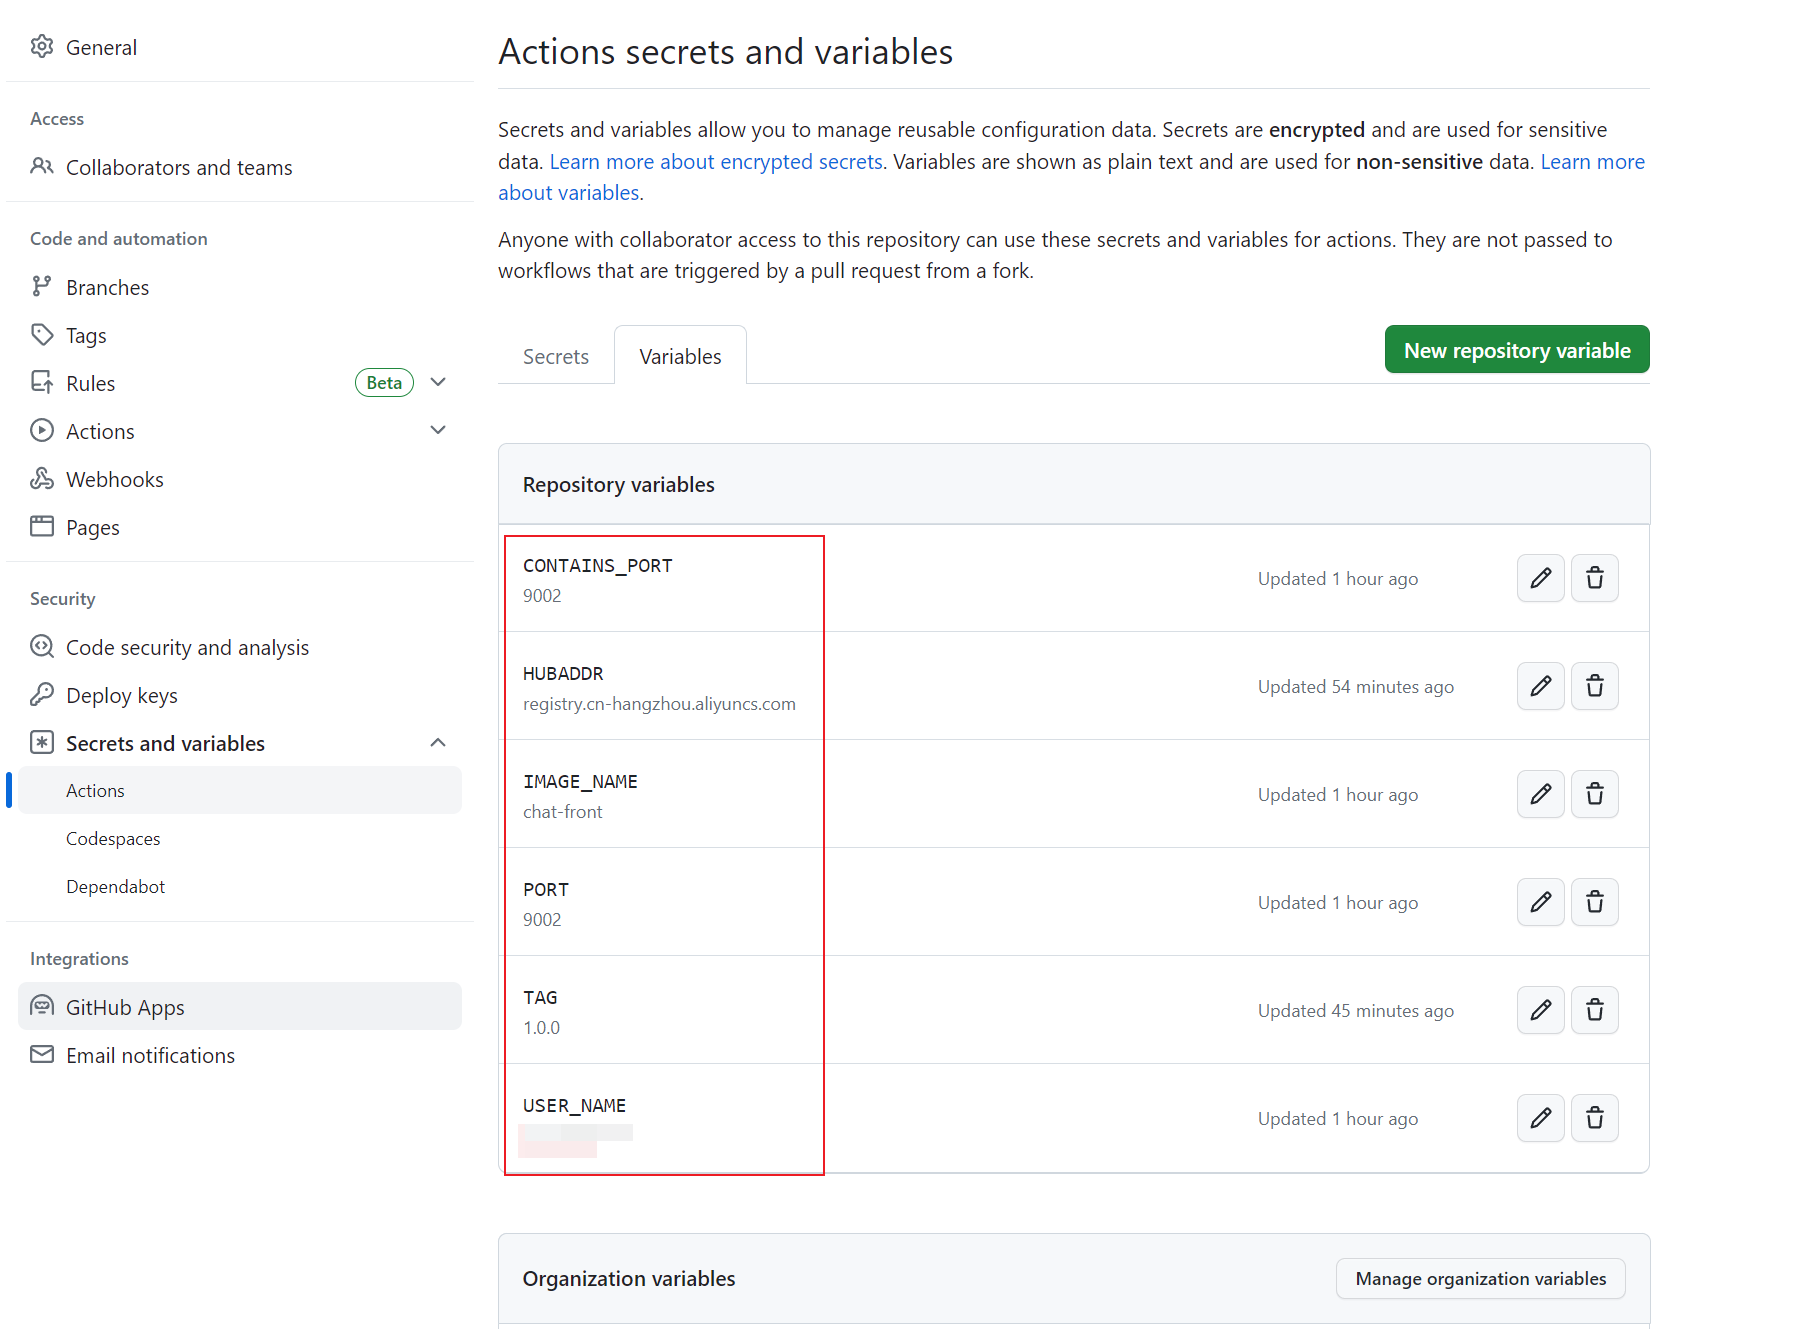Click the Actions play-circle icon in sidebar

click(42, 430)
